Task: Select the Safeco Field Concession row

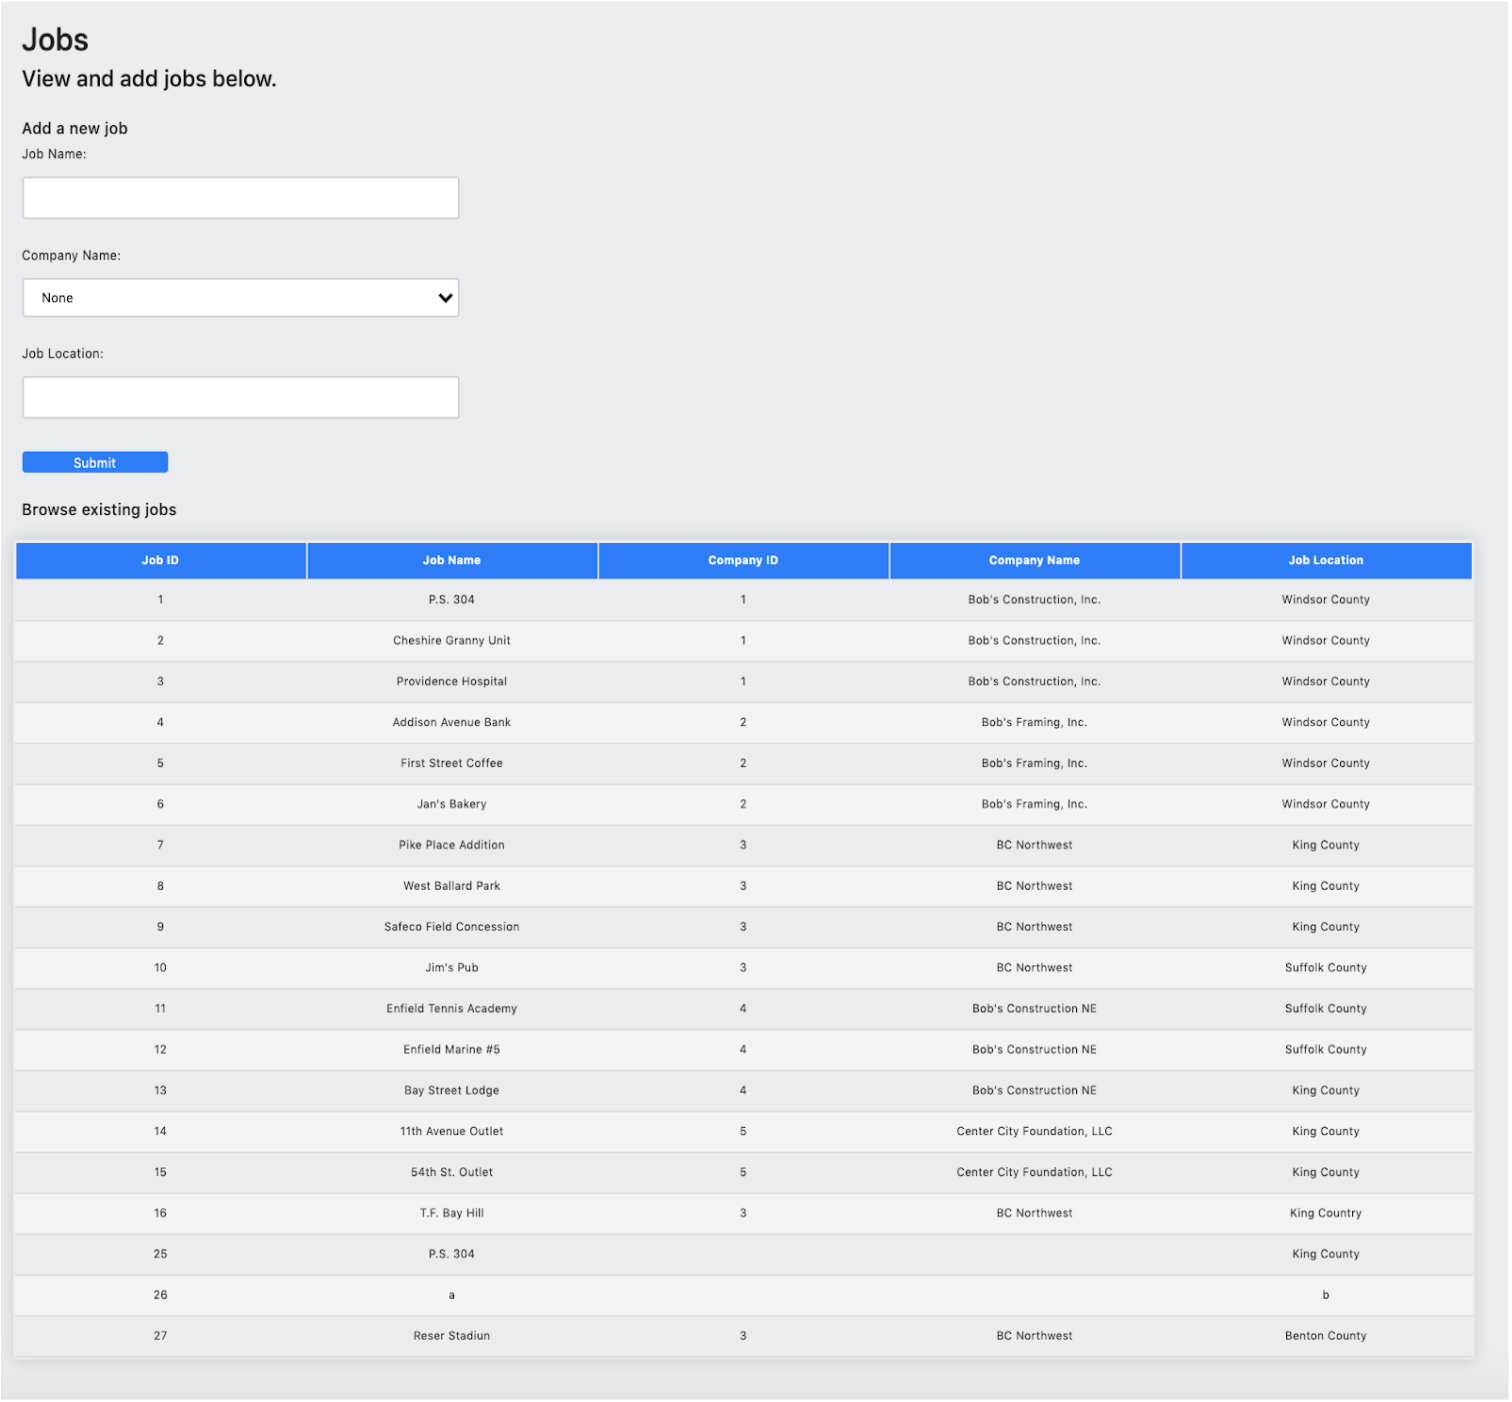Action: click(x=451, y=926)
